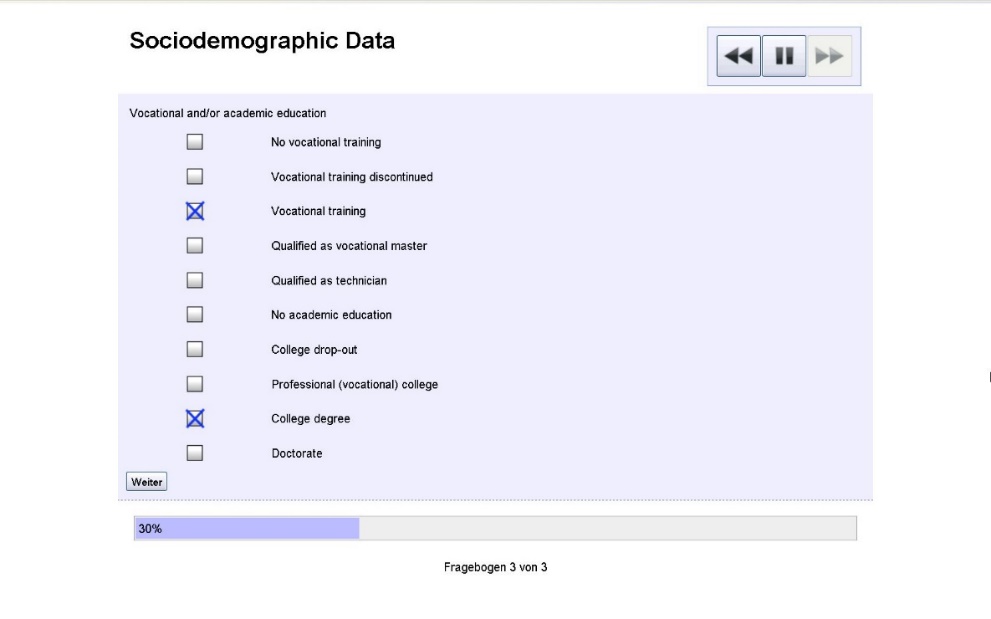The height and width of the screenshot is (619, 991).
Task: Enable the Qualified as technician checkbox
Action: tap(195, 281)
